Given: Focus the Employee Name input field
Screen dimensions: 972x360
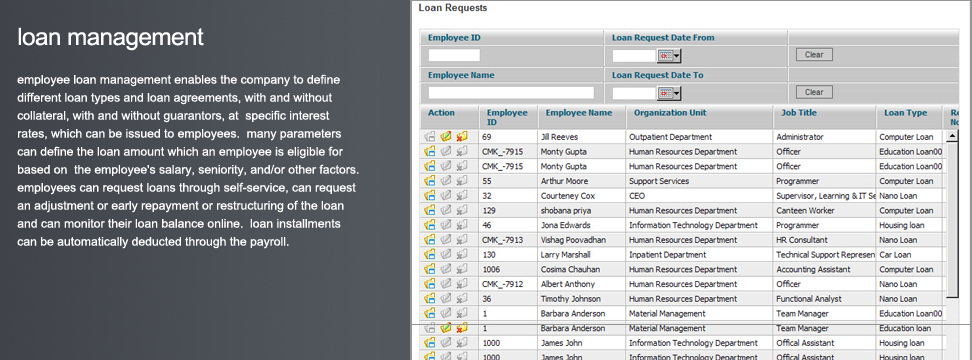Looking at the screenshot, I should [511, 93].
